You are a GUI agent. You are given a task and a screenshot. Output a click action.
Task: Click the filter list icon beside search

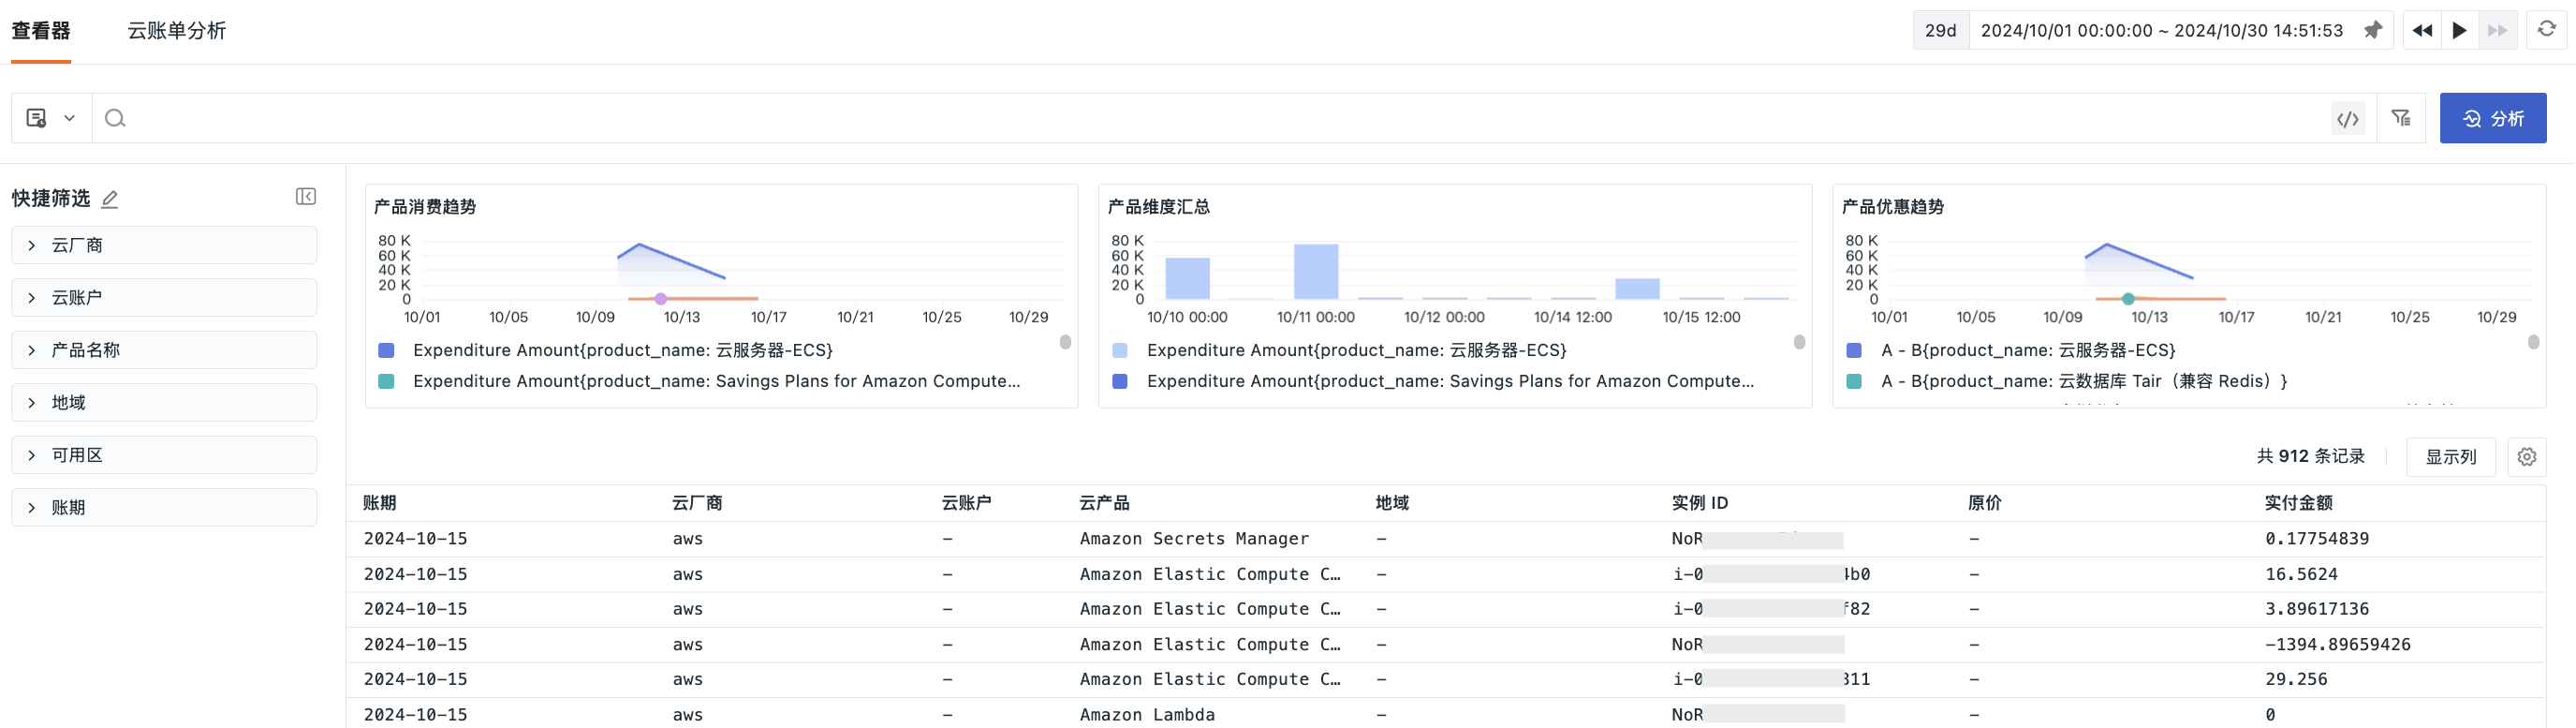click(x=2400, y=119)
